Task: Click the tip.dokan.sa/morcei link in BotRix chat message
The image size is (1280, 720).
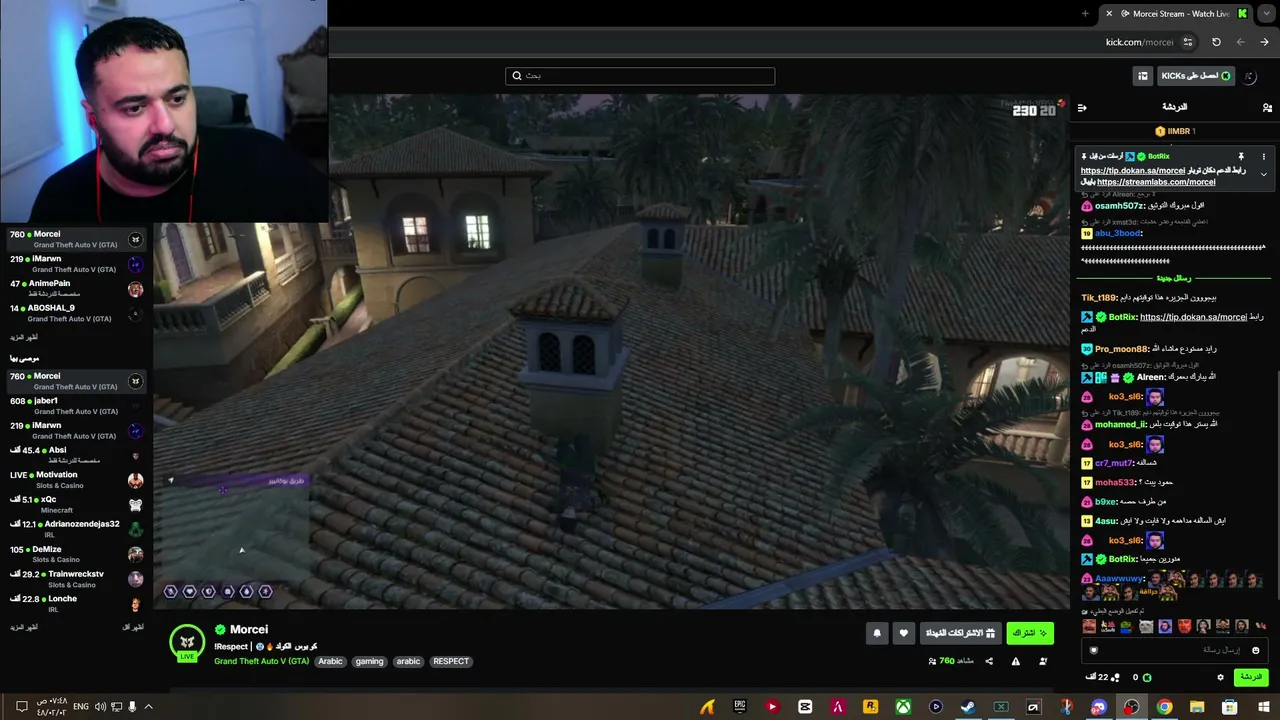Action: click(x=1193, y=317)
